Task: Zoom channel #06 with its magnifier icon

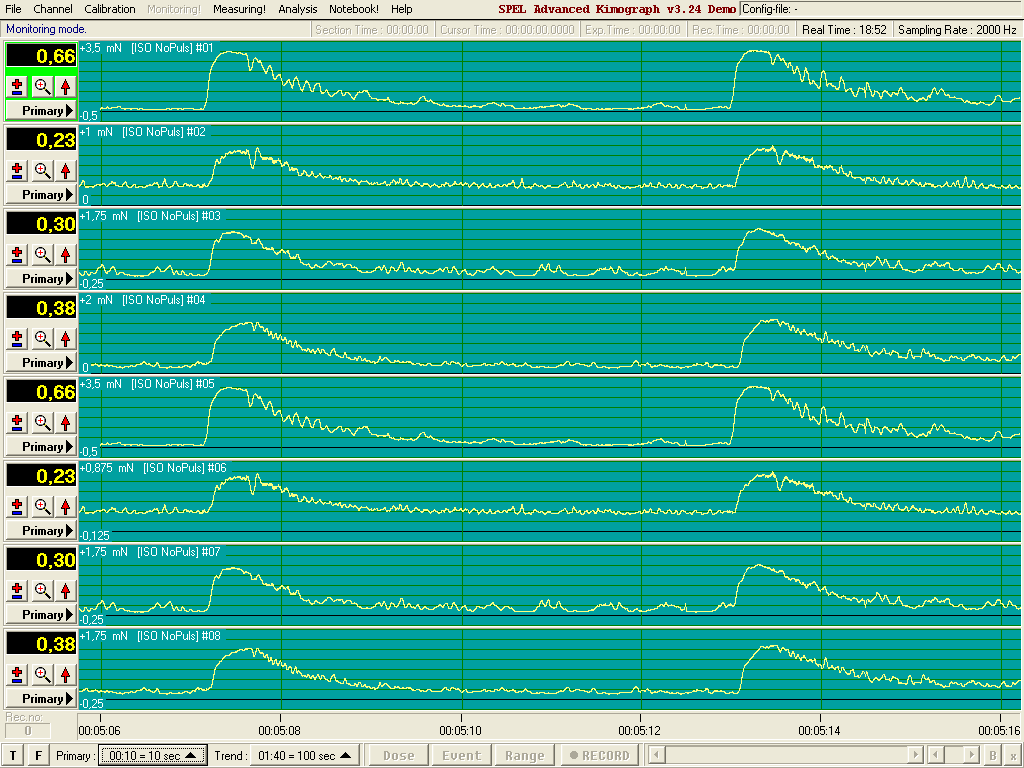Action: pyautogui.click(x=42, y=506)
